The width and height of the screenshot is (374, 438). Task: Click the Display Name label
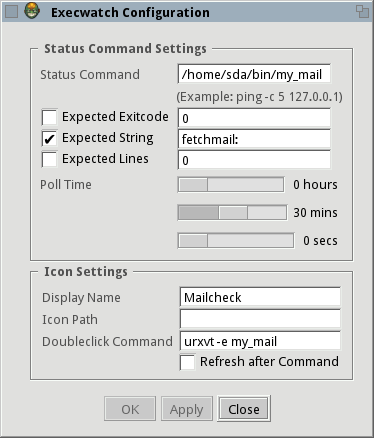pyautogui.click(x=81, y=298)
